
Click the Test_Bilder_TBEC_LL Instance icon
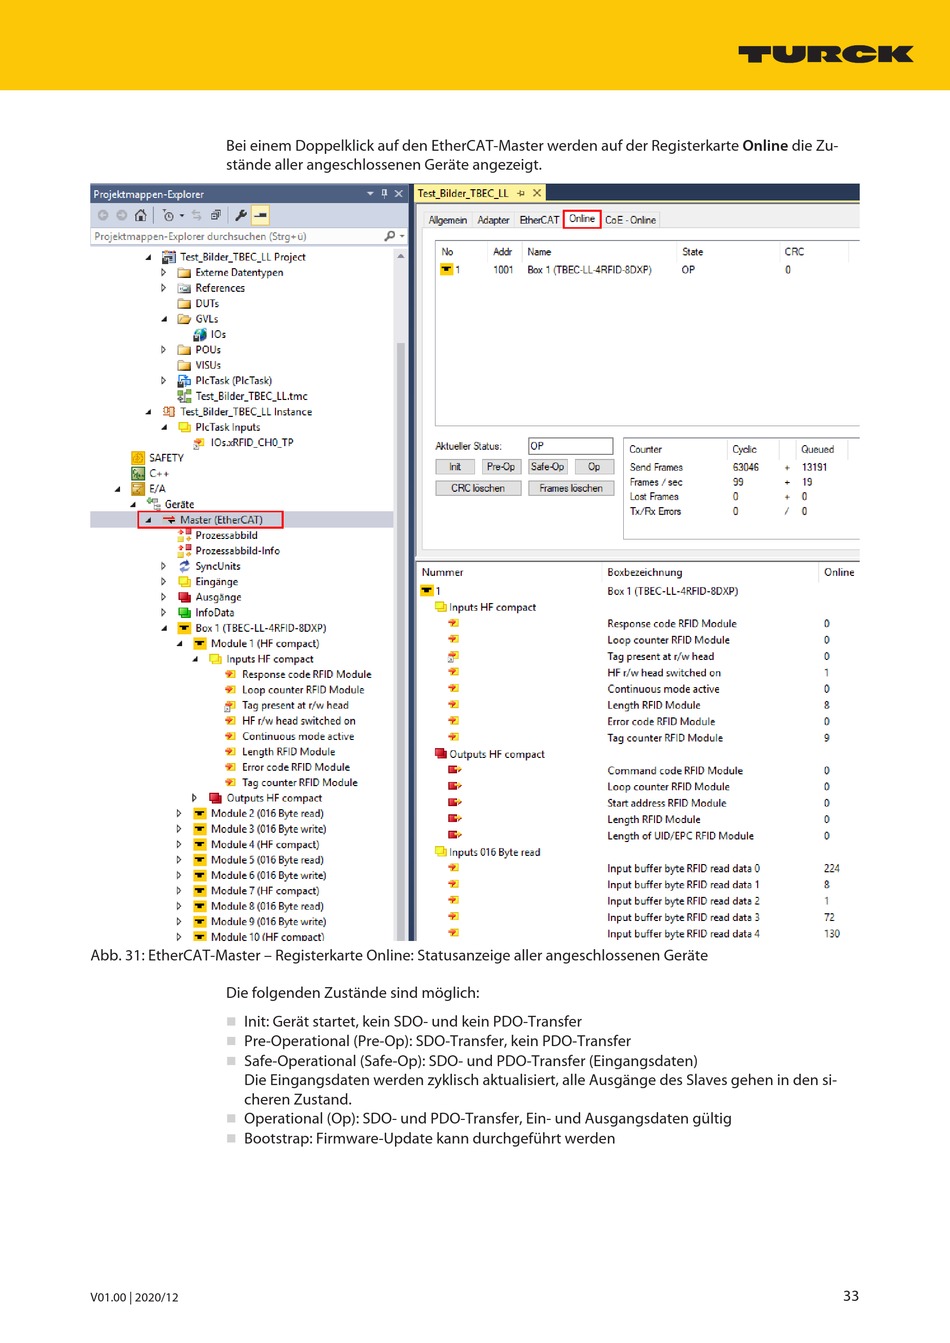pyautogui.click(x=169, y=411)
